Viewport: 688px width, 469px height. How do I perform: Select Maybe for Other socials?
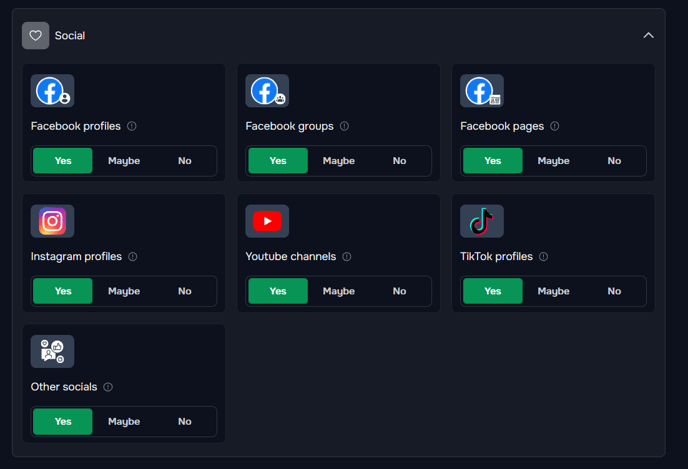tap(124, 421)
